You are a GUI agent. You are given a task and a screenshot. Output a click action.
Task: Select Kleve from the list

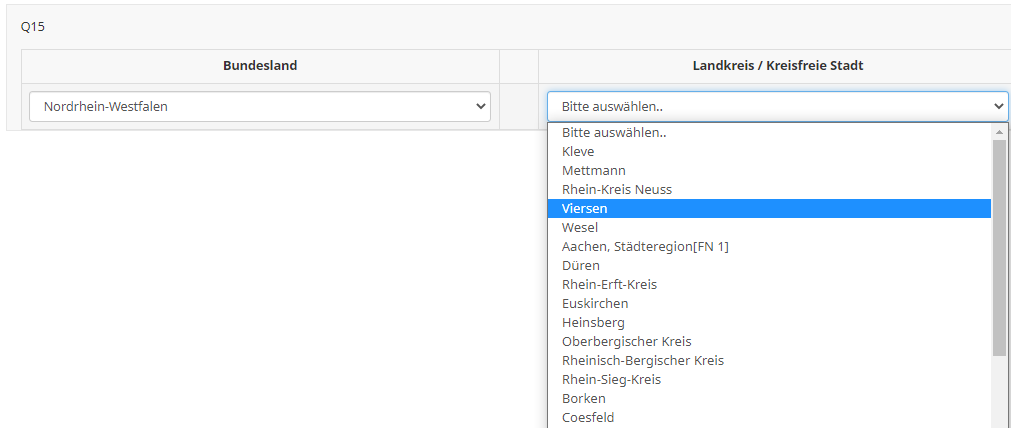pyautogui.click(x=578, y=151)
